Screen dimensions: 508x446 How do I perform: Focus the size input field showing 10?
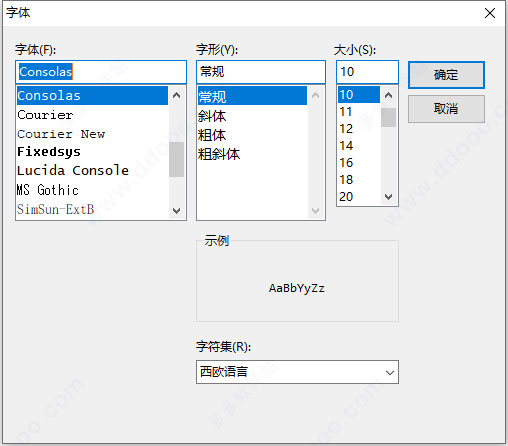click(x=367, y=72)
